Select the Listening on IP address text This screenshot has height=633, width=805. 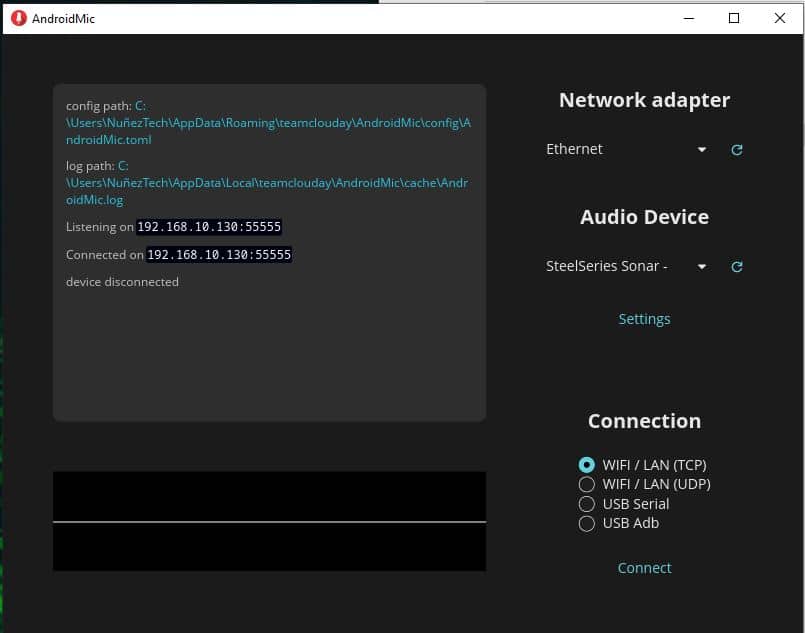point(207,227)
